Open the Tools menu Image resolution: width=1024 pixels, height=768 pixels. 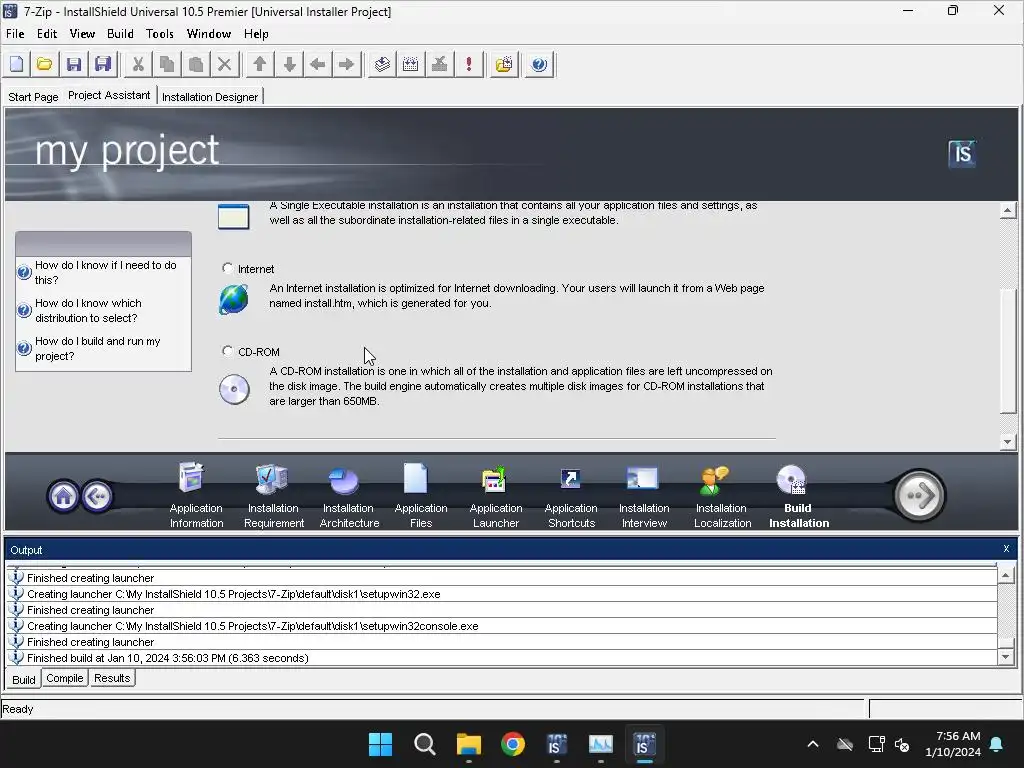click(x=159, y=34)
